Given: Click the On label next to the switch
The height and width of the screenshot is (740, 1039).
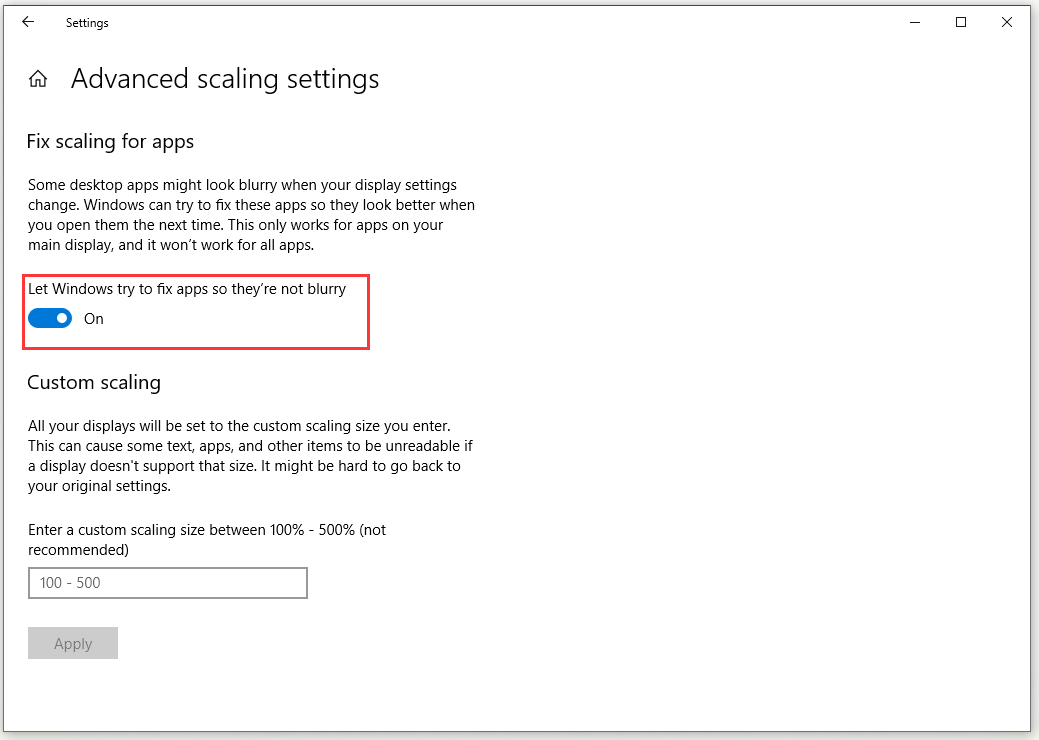Looking at the screenshot, I should click(93, 318).
